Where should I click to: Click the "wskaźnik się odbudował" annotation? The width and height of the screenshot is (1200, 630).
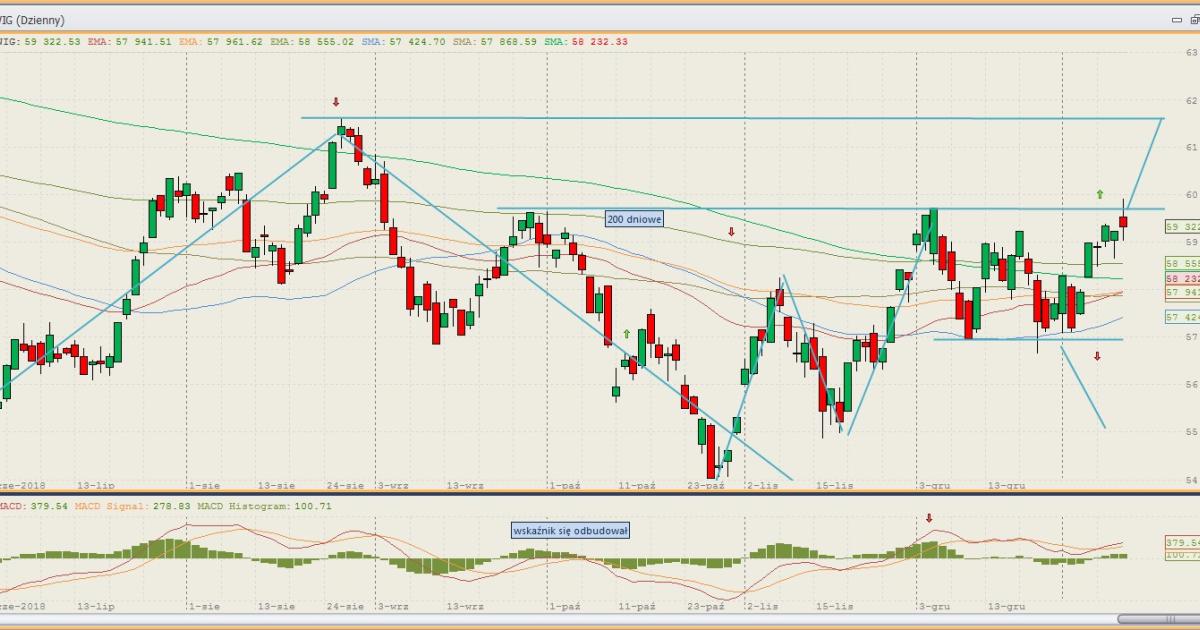click(570, 530)
